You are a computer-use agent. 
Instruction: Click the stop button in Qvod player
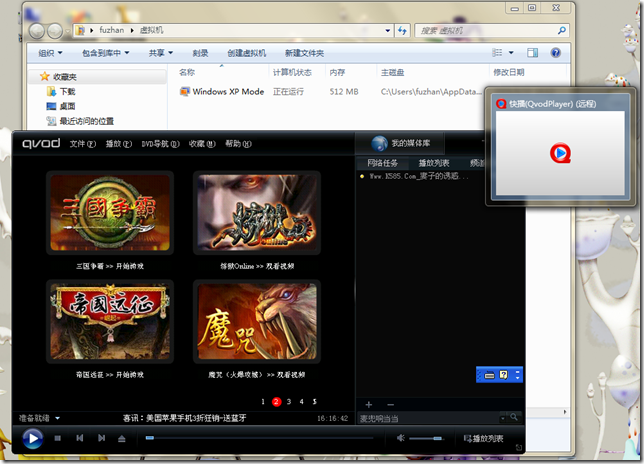click(58, 439)
